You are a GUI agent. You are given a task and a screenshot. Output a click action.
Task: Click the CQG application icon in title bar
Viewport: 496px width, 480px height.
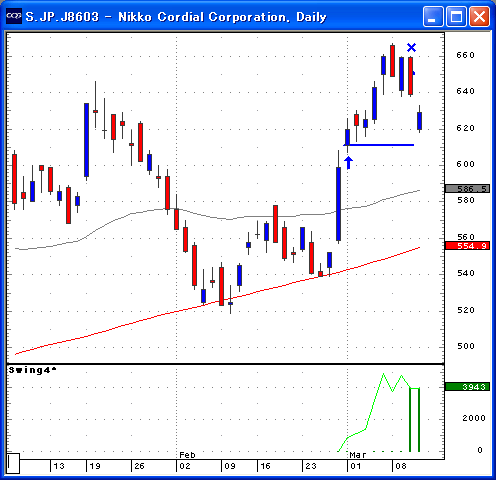pos(14,16)
